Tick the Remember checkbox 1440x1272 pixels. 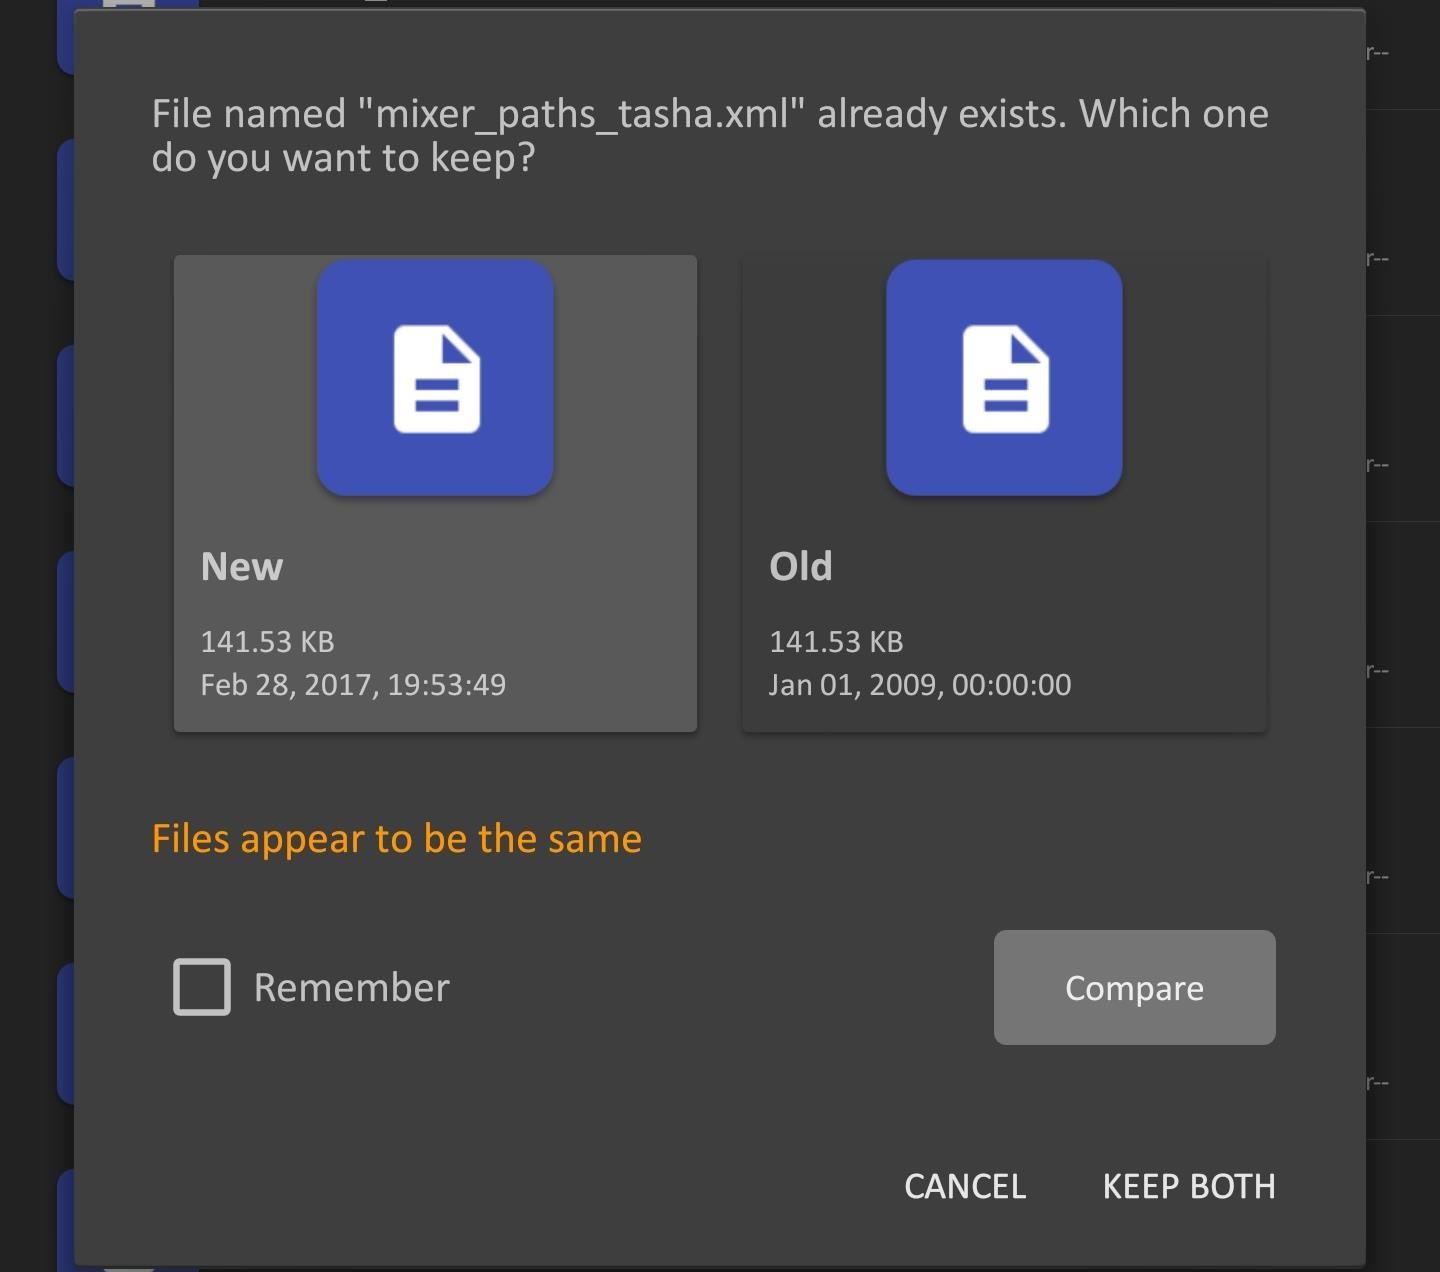tap(202, 987)
